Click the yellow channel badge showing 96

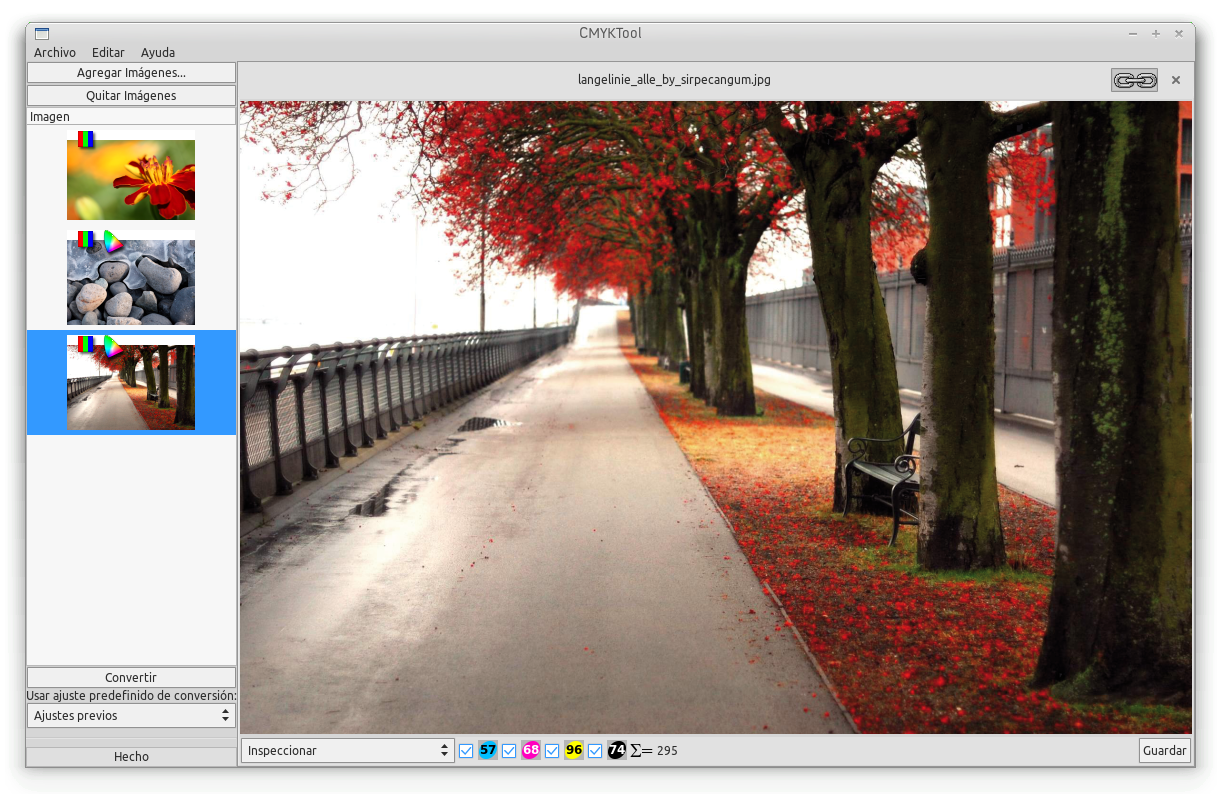[574, 750]
